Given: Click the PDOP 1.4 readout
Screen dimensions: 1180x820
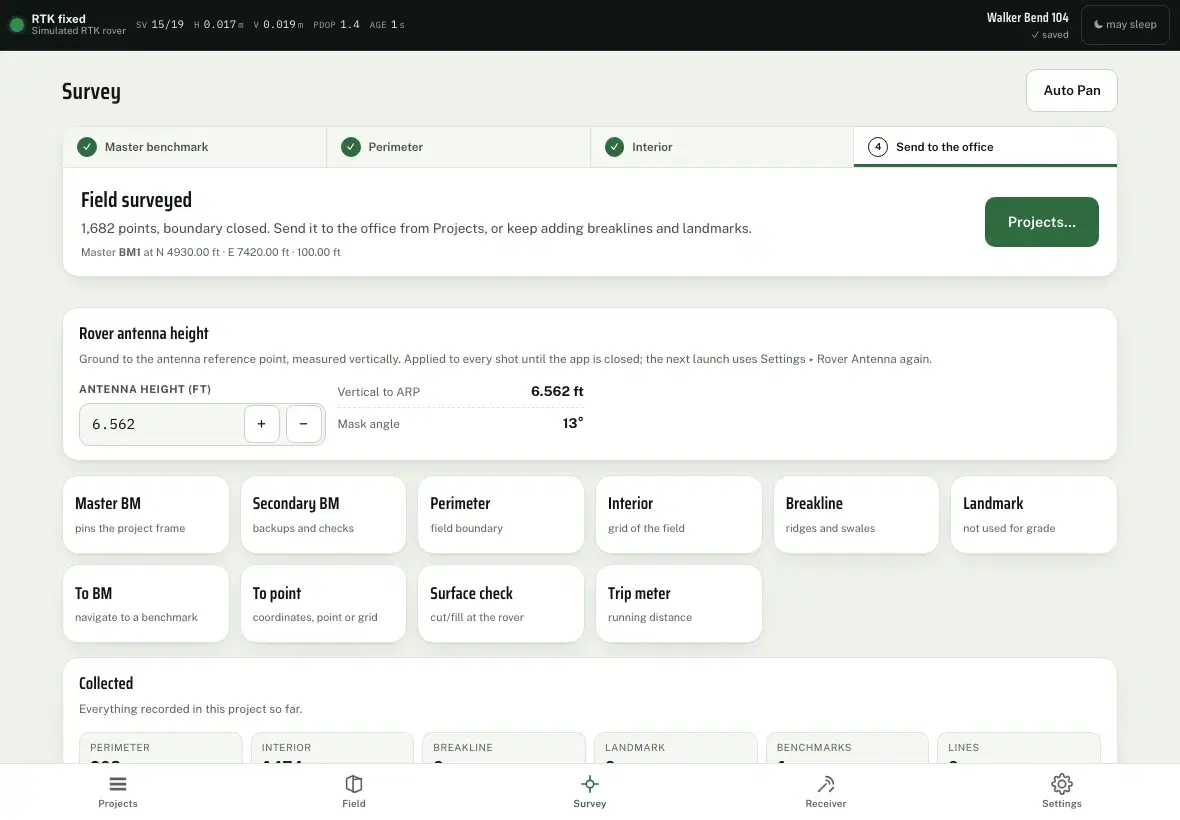Looking at the screenshot, I should point(336,25).
